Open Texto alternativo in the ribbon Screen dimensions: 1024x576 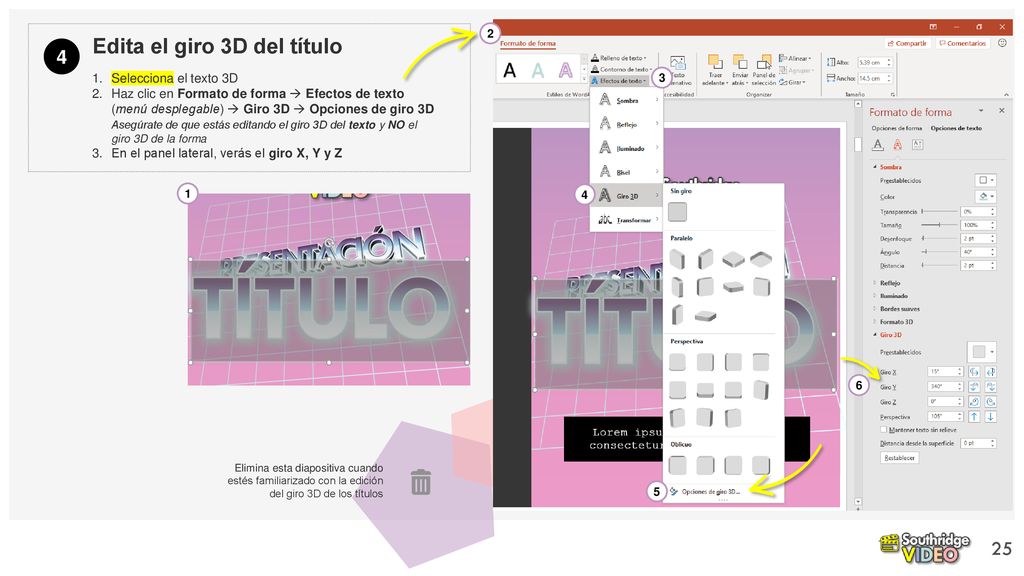[x=679, y=71]
